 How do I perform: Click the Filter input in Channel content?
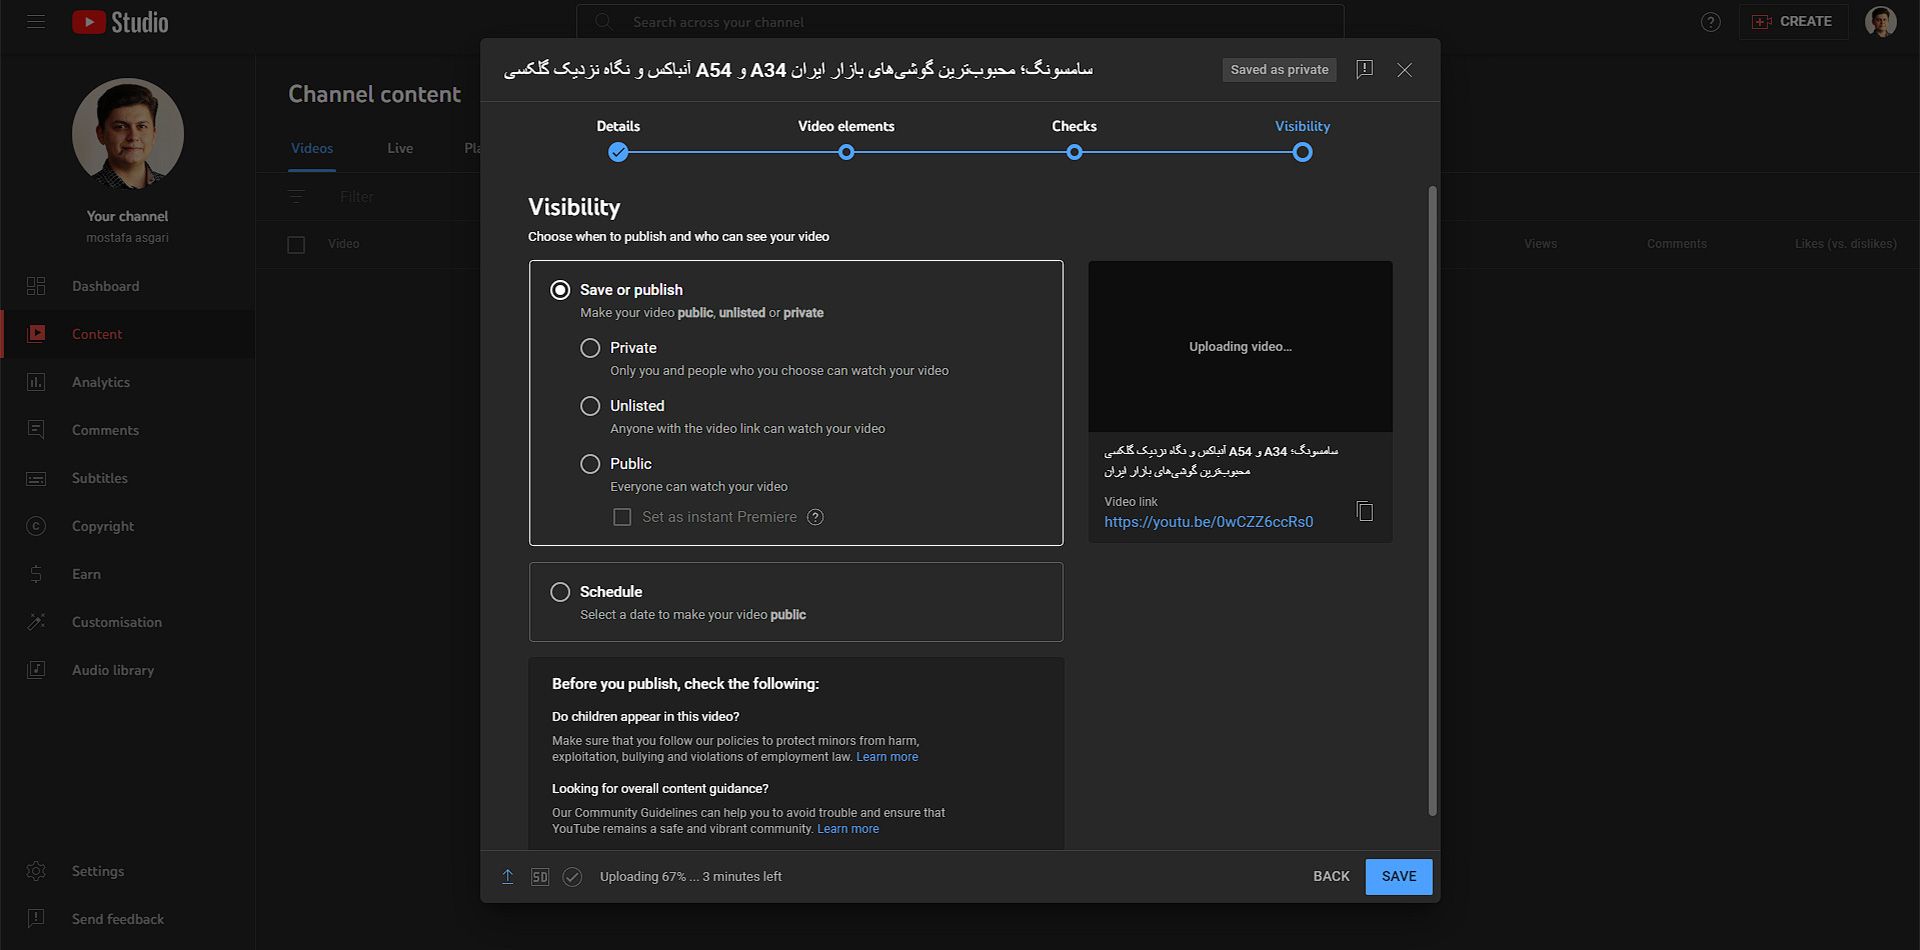tap(356, 197)
